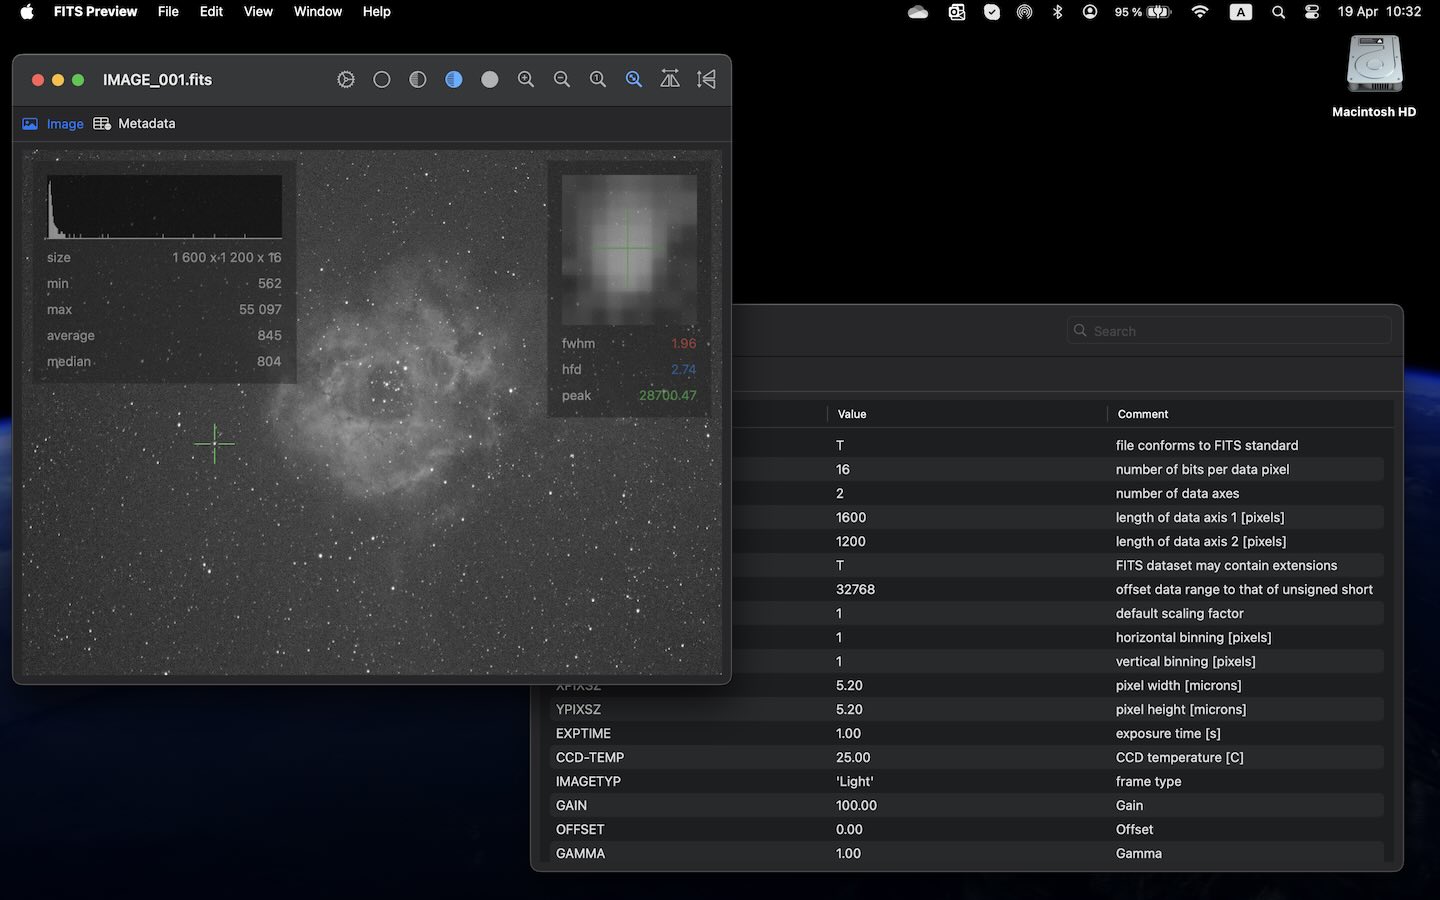Select the light half-shaded stretch option
This screenshot has width=1440, height=900.
(418, 79)
